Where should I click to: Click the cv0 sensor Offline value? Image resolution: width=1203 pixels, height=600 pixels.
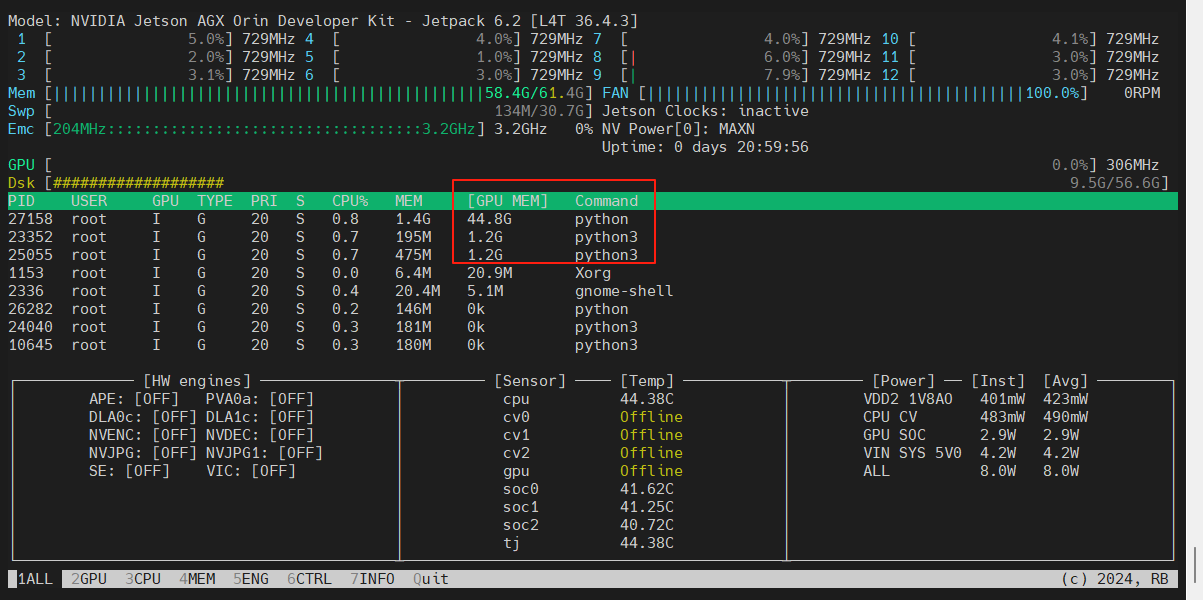(x=651, y=417)
